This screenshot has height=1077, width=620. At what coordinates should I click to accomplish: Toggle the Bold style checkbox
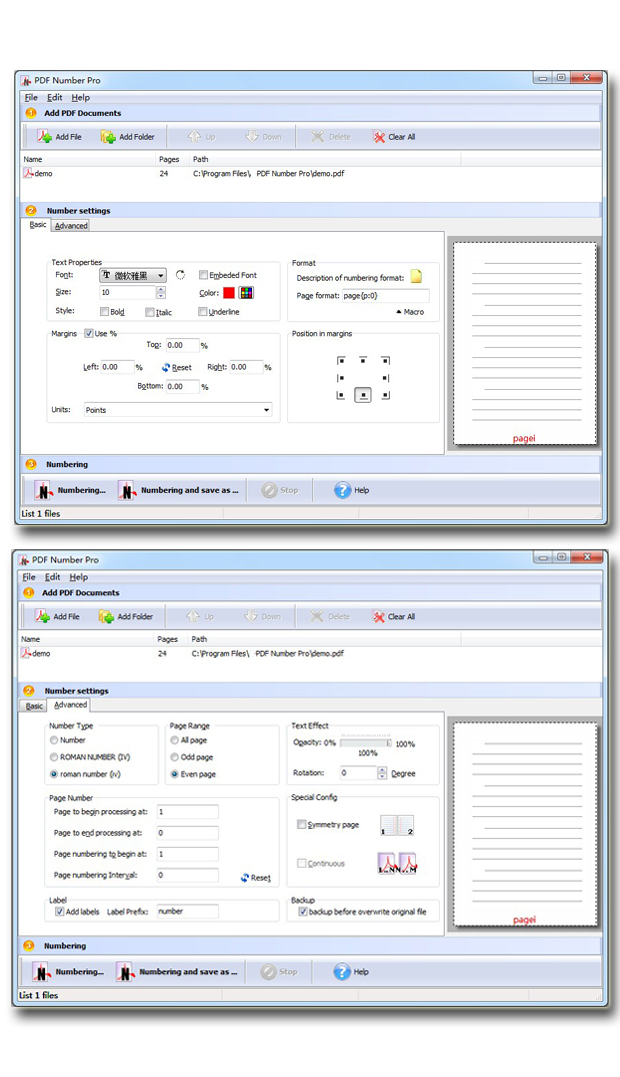[104, 312]
